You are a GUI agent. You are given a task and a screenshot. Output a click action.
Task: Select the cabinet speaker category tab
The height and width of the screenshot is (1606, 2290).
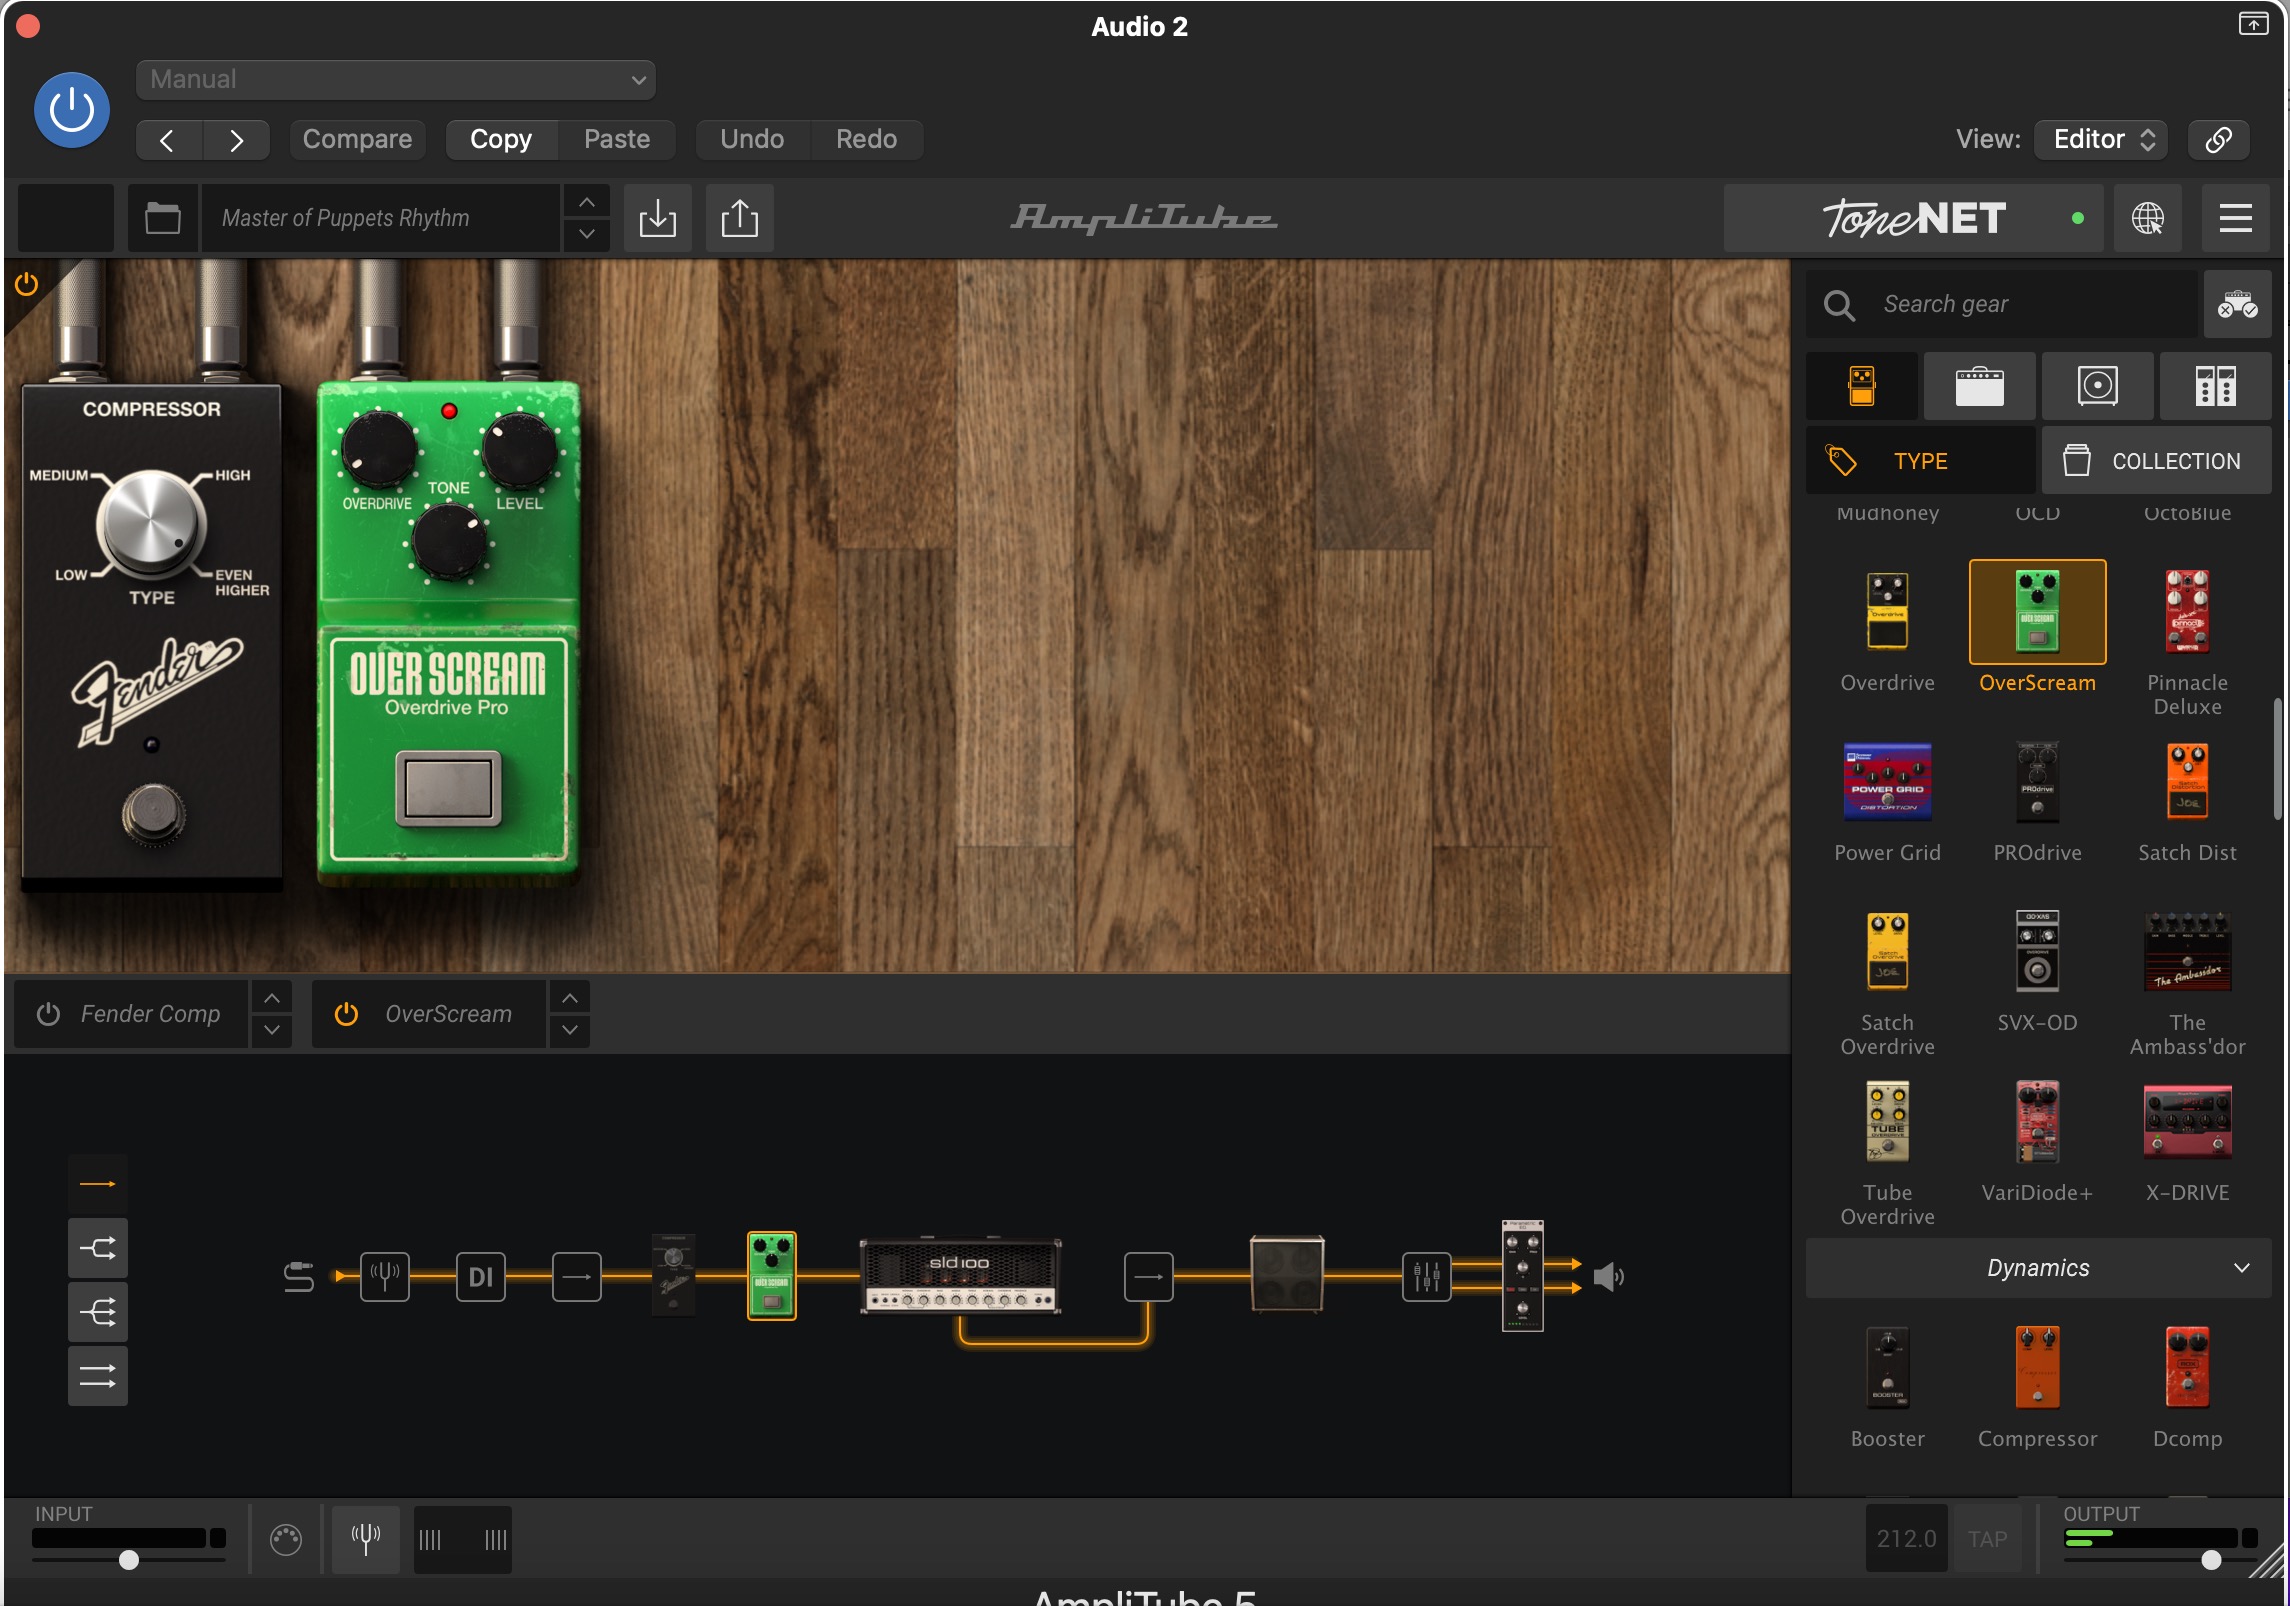(x=2097, y=386)
